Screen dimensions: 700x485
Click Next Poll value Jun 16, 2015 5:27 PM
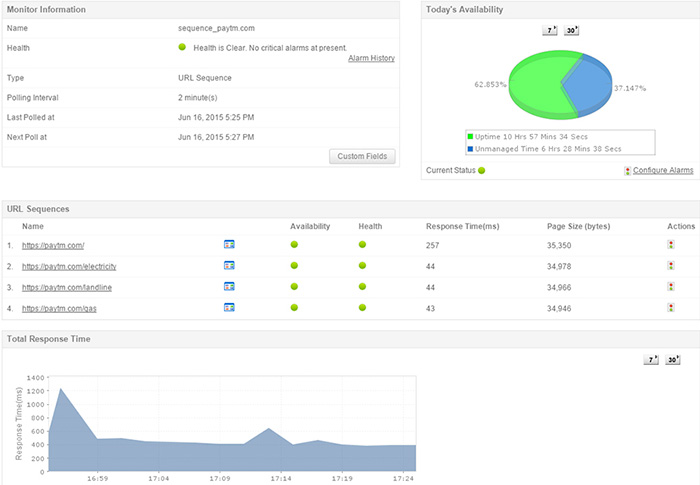tap(216, 137)
